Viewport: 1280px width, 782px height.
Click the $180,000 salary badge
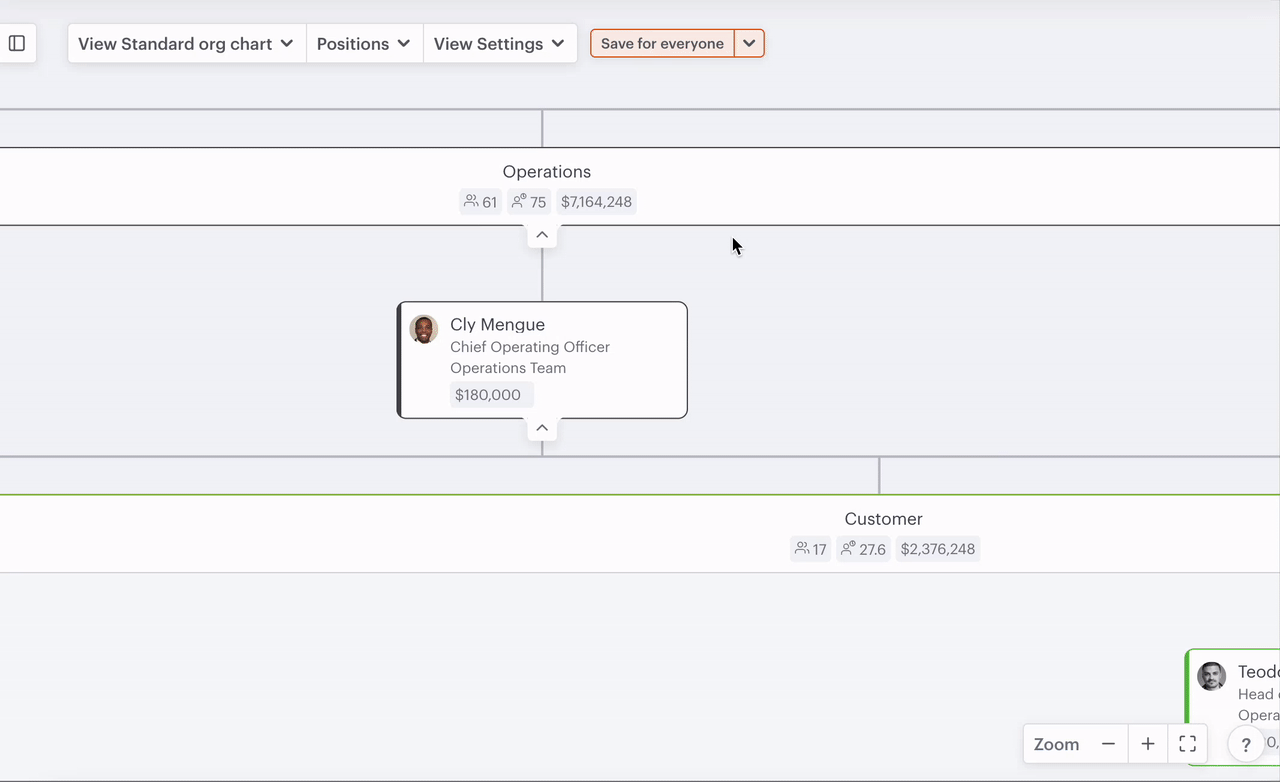[x=488, y=395]
